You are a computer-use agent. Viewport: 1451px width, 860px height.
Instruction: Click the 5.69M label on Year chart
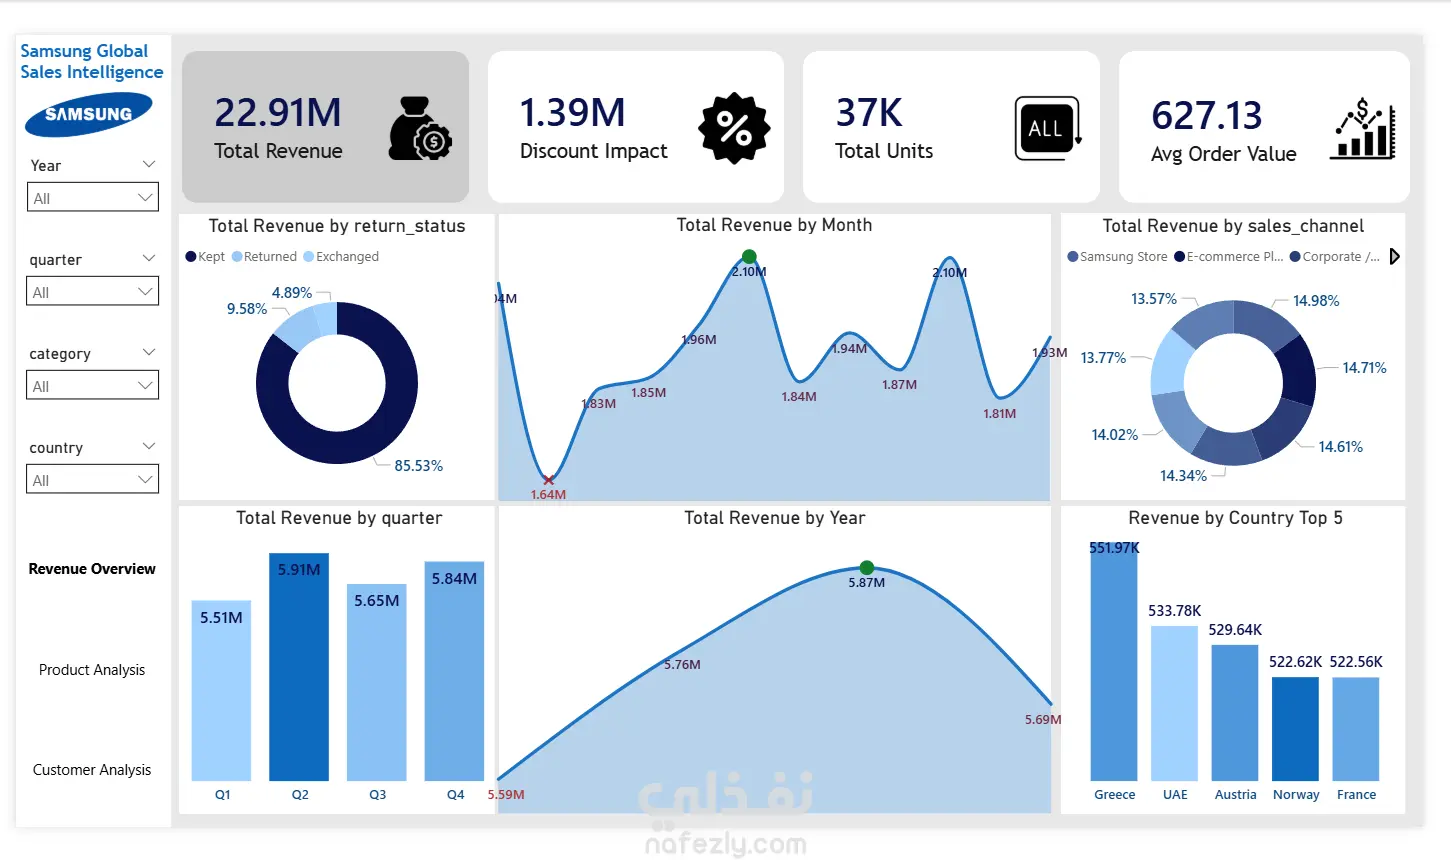click(1043, 720)
